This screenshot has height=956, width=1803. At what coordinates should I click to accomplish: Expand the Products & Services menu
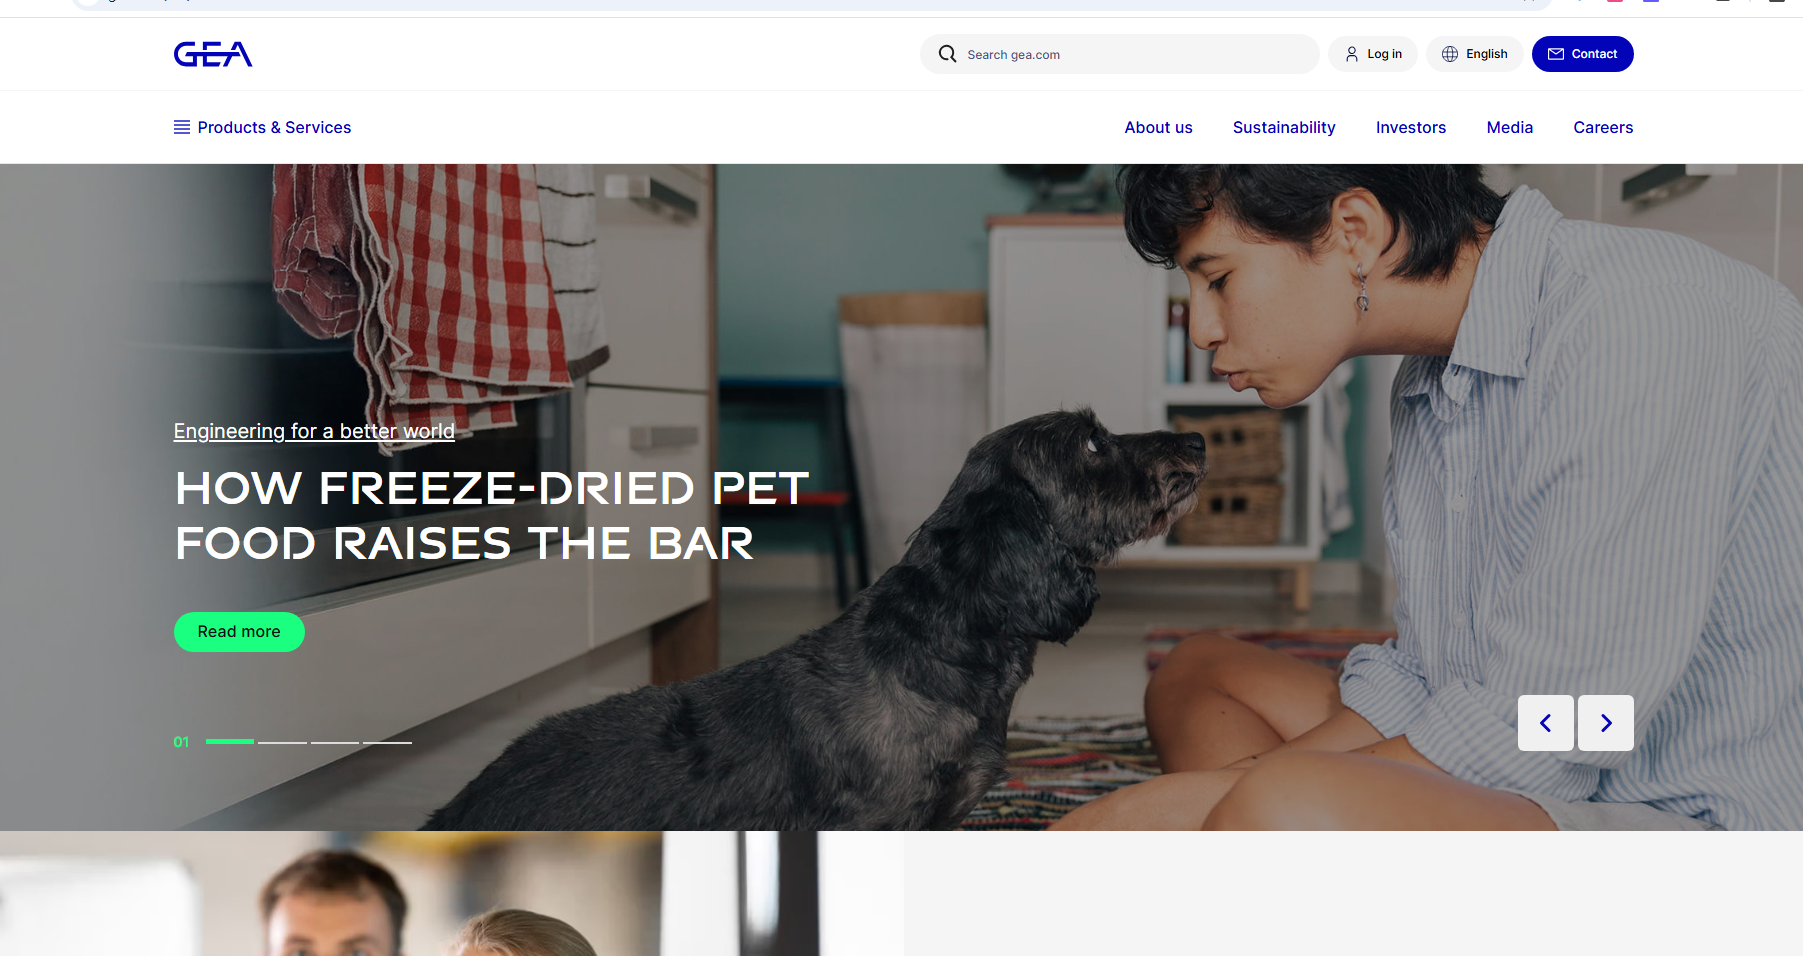click(263, 127)
